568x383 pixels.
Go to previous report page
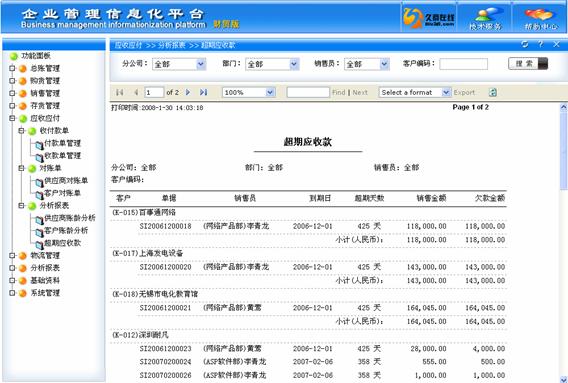136,92
